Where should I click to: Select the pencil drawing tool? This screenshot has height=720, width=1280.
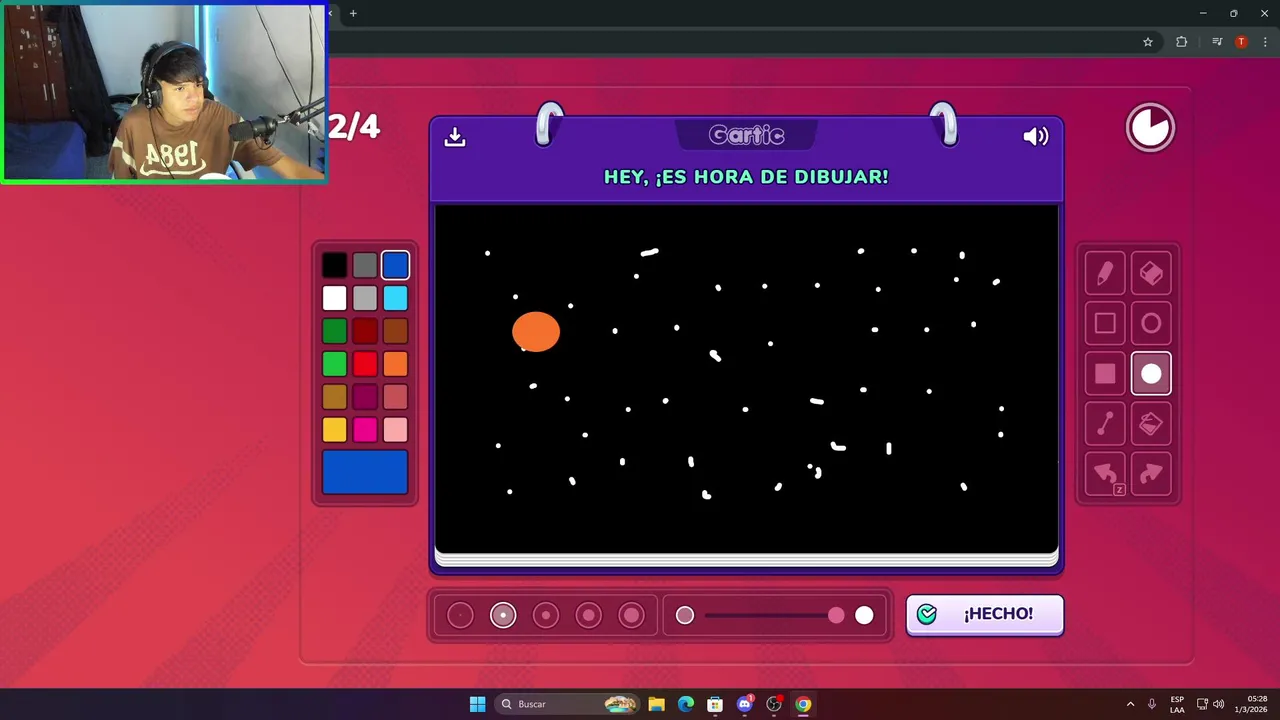click(x=1105, y=273)
